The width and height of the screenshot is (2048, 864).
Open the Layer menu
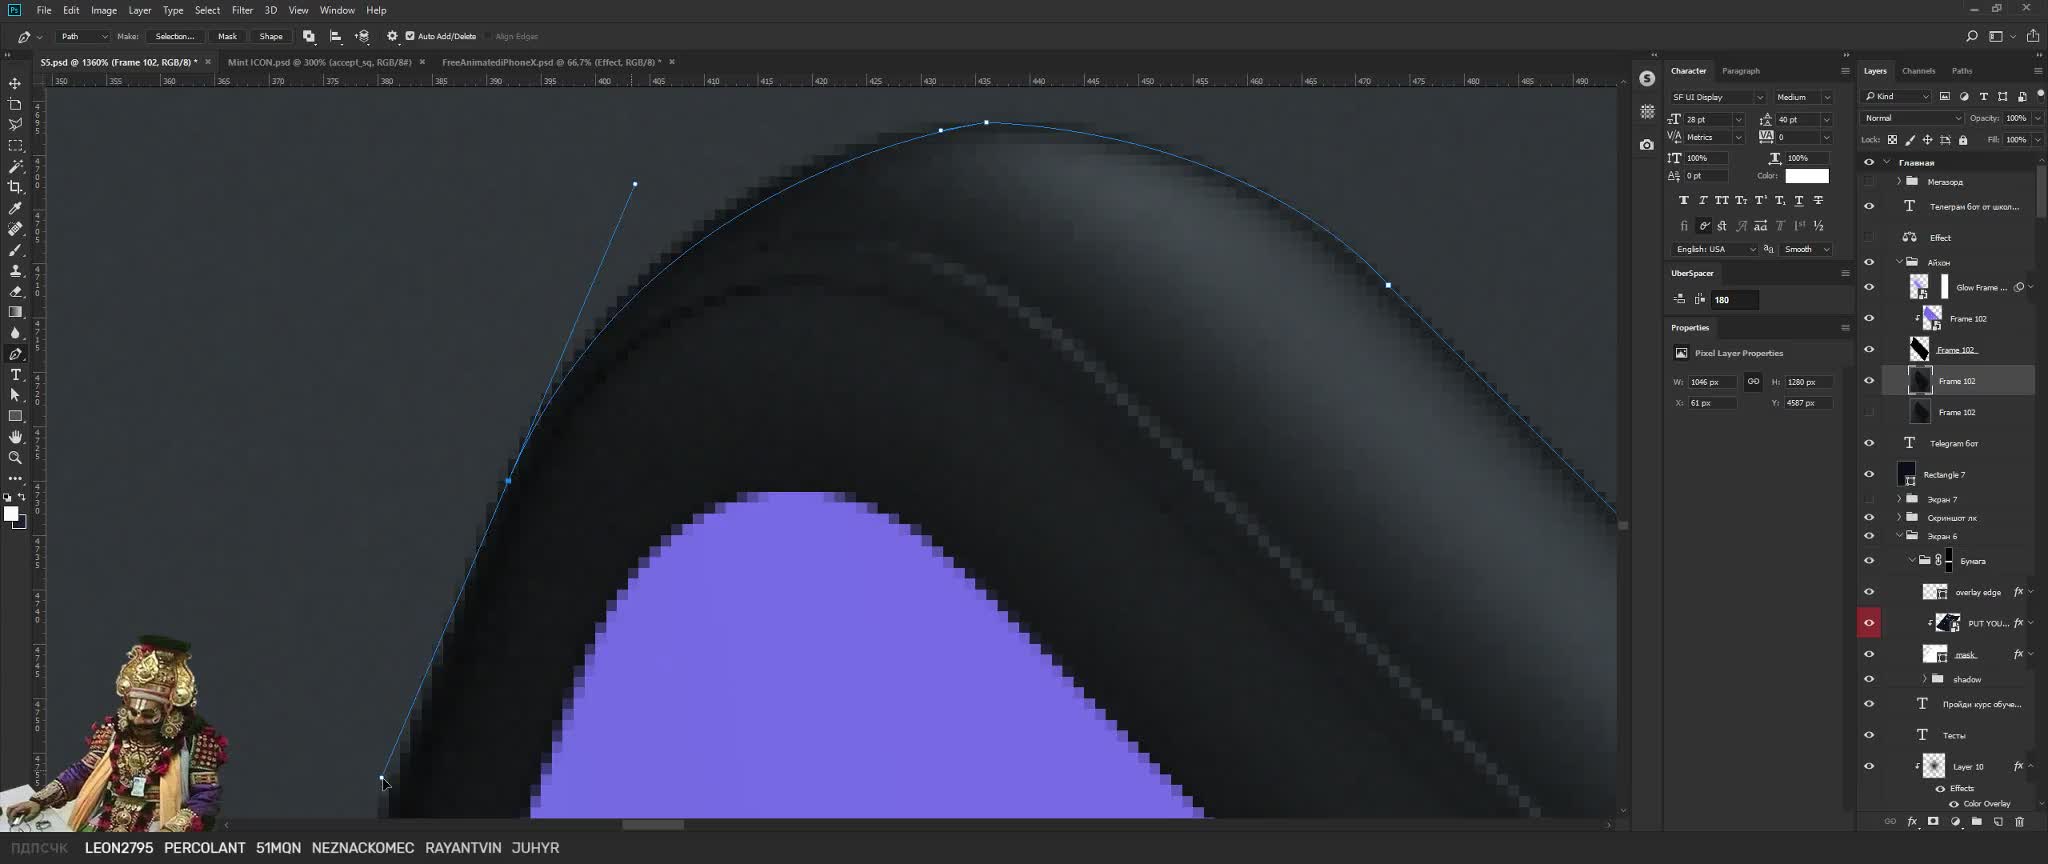(x=140, y=10)
